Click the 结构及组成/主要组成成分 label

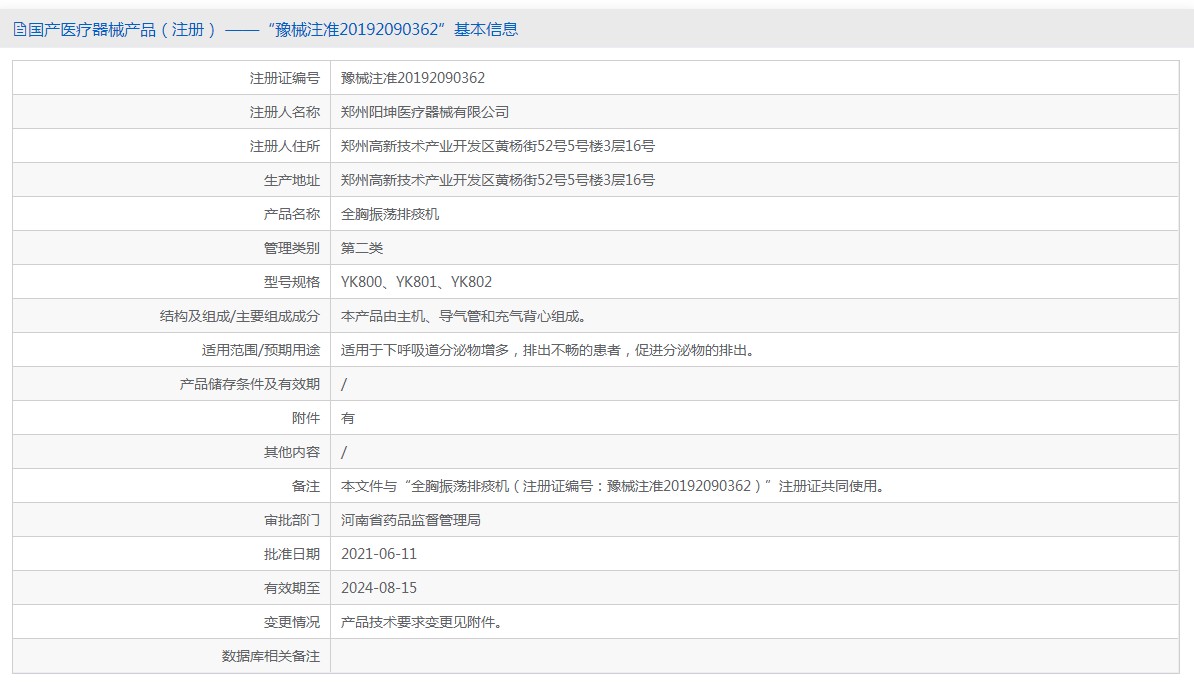tap(240, 316)
